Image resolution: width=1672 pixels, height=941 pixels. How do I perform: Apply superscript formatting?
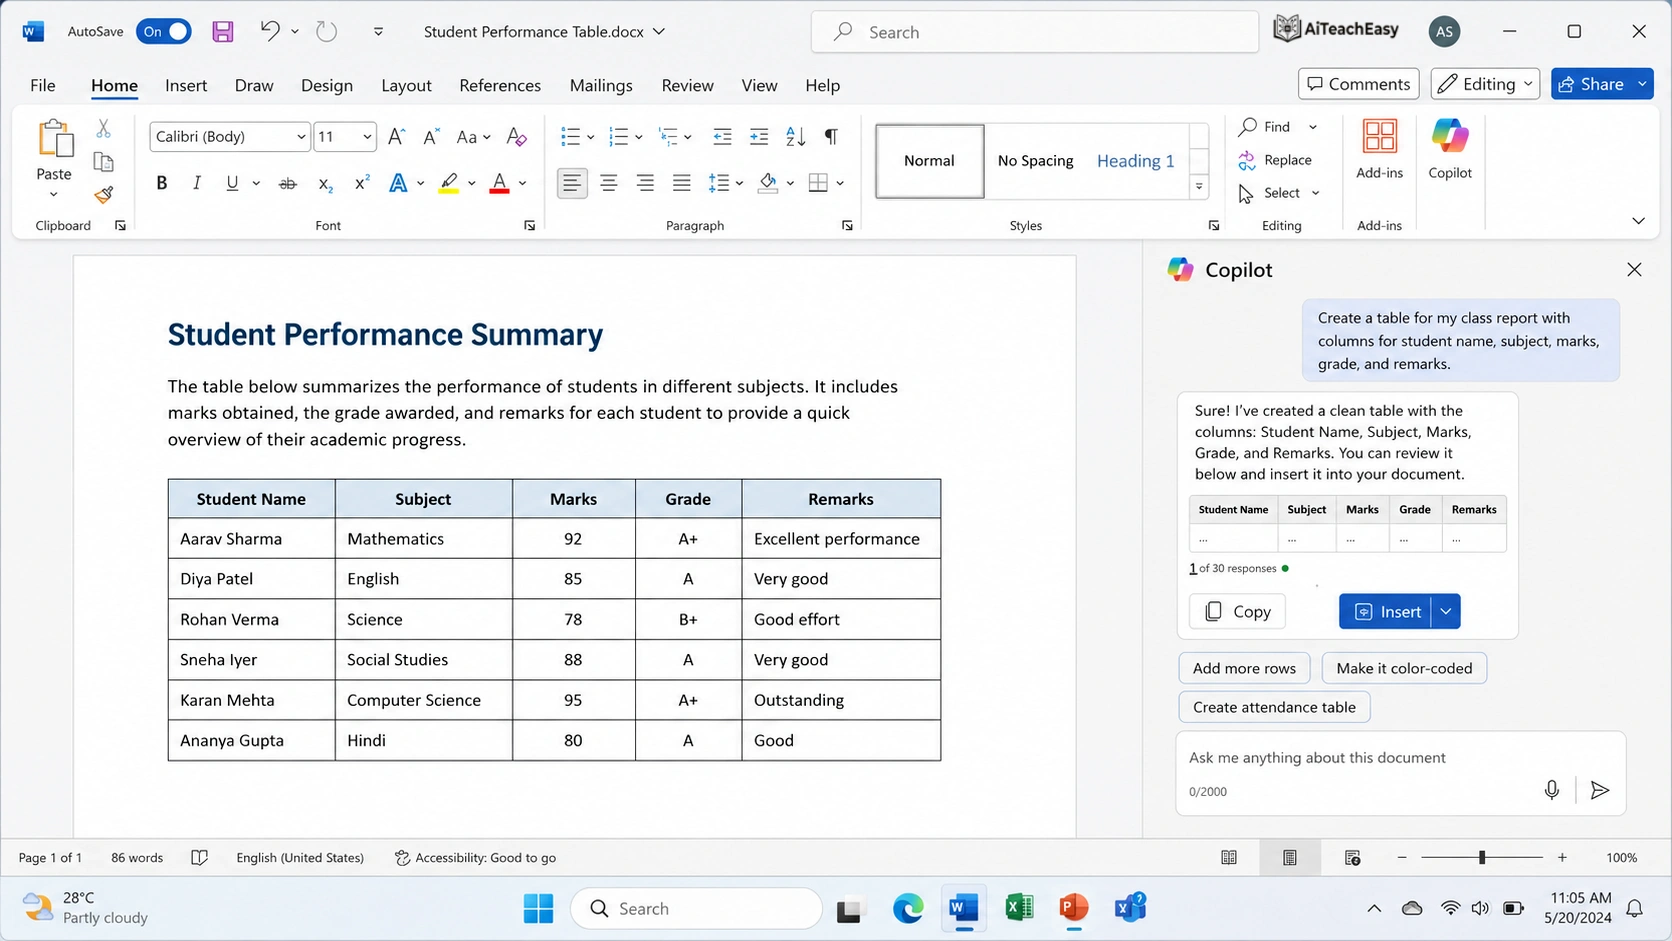coord(362,183)
